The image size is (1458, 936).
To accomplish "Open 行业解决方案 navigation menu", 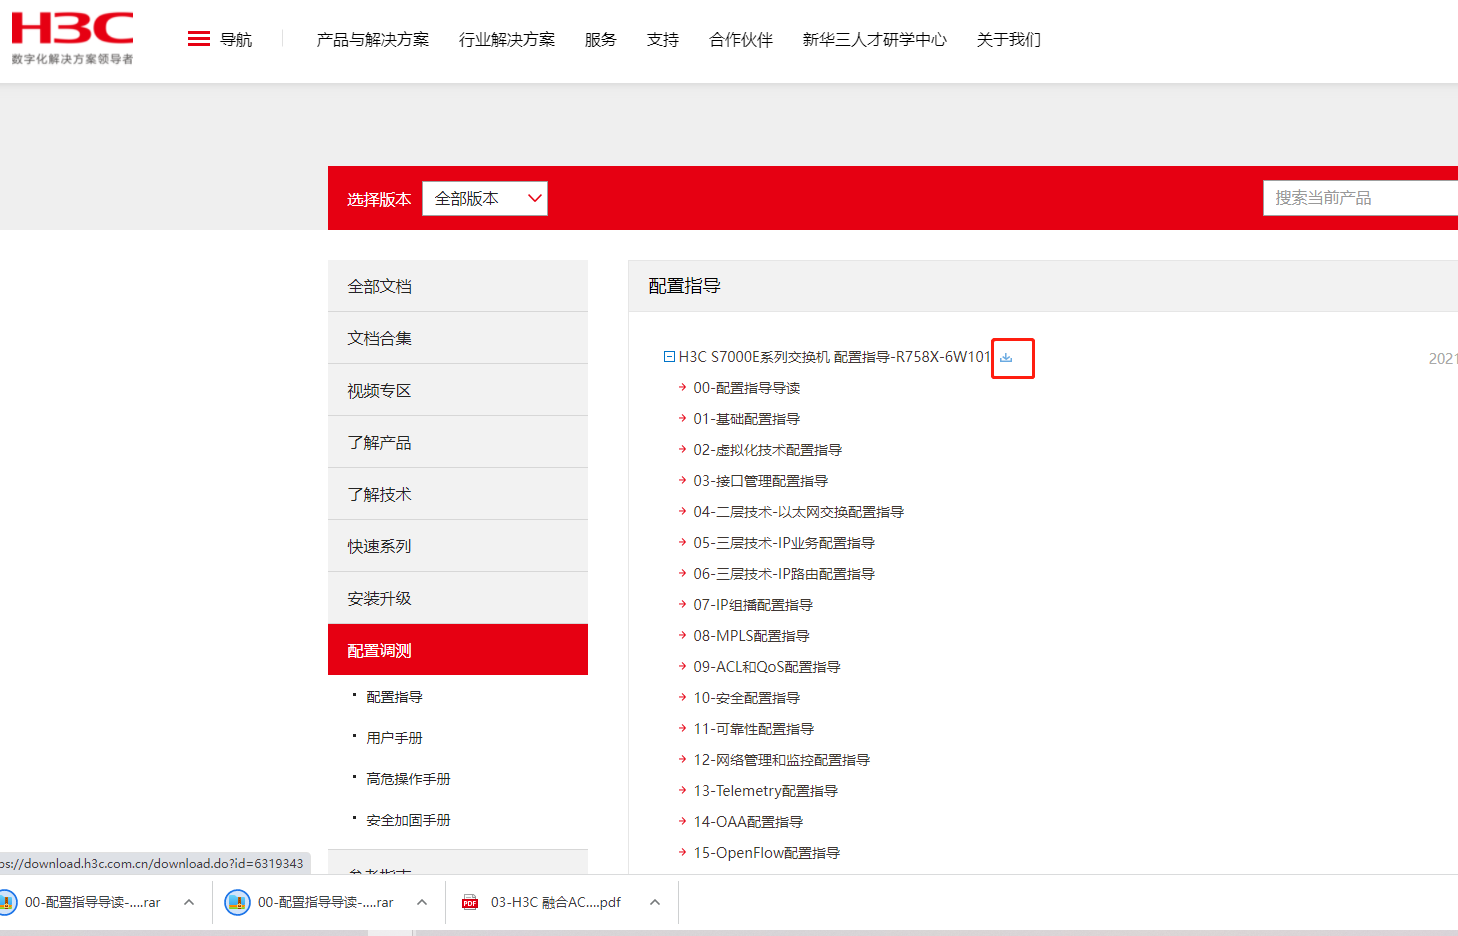I will pyautogui.click(x=507, y=39).
